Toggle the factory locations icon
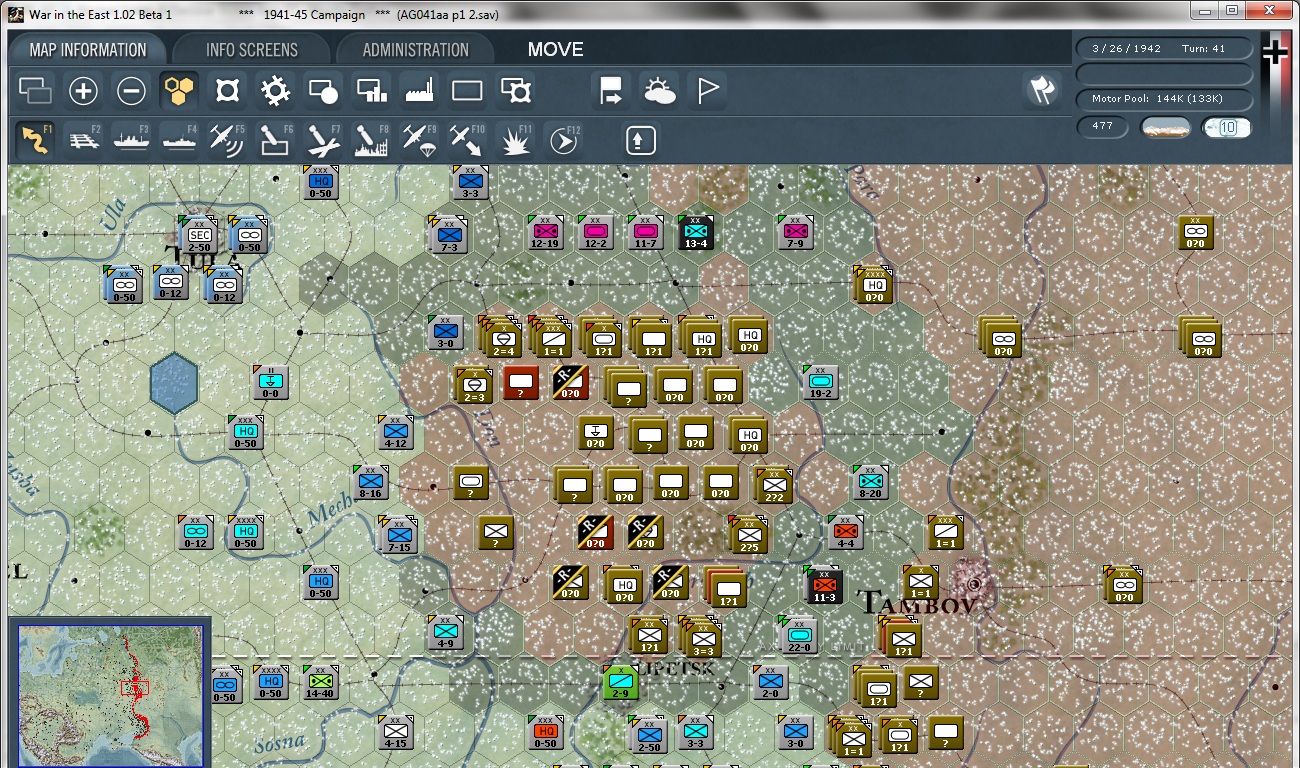This screenshot has width=1300, height=768. pyautogui.click(x=419, y=91)
